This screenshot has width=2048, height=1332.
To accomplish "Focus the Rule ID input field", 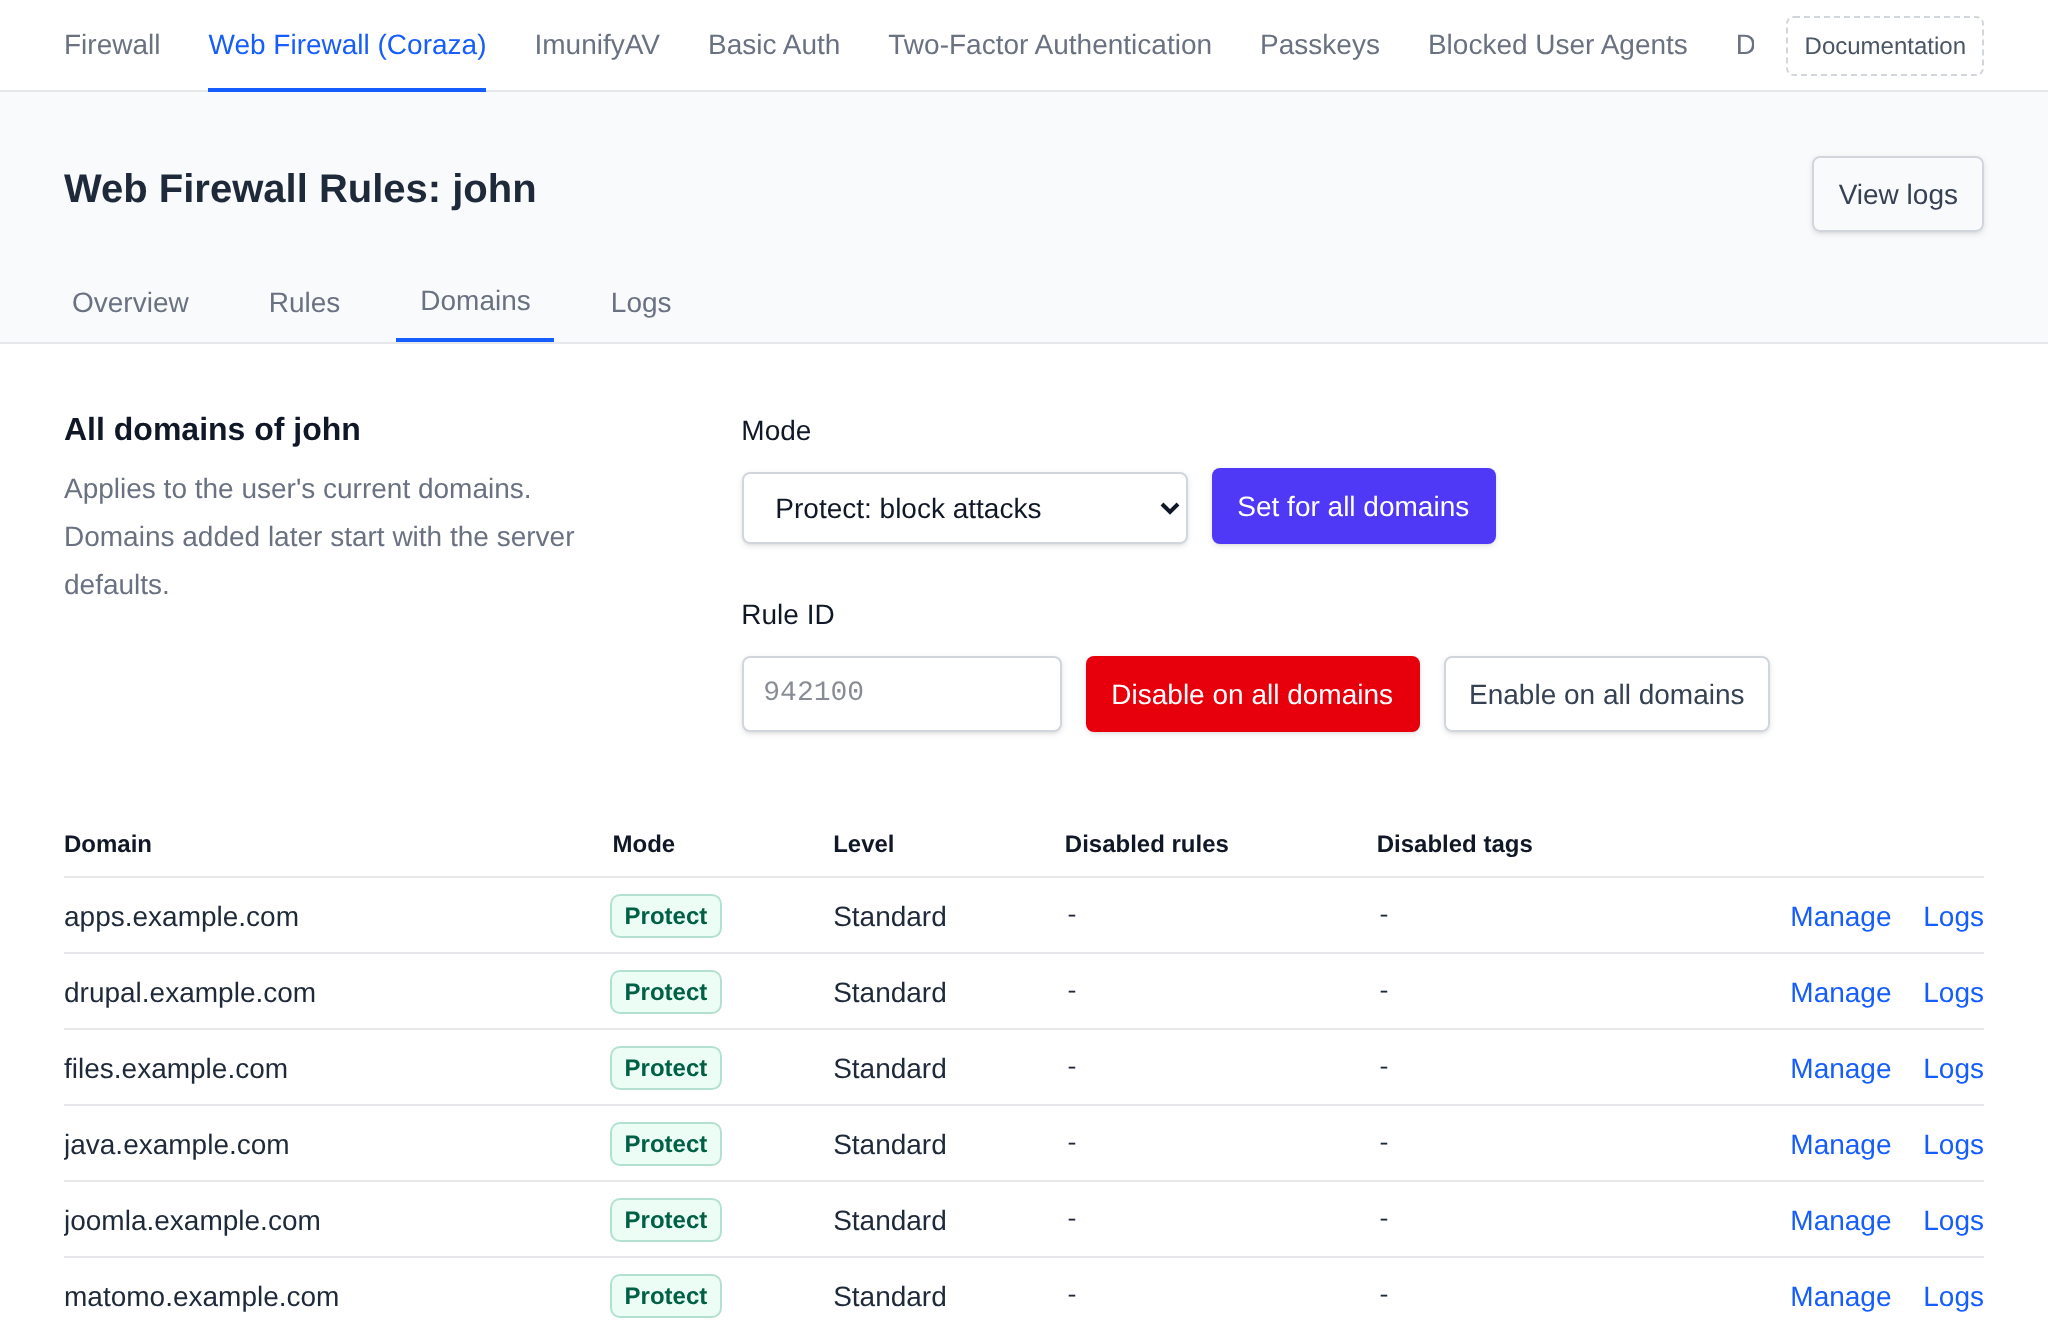I will (x=902, y=693).
